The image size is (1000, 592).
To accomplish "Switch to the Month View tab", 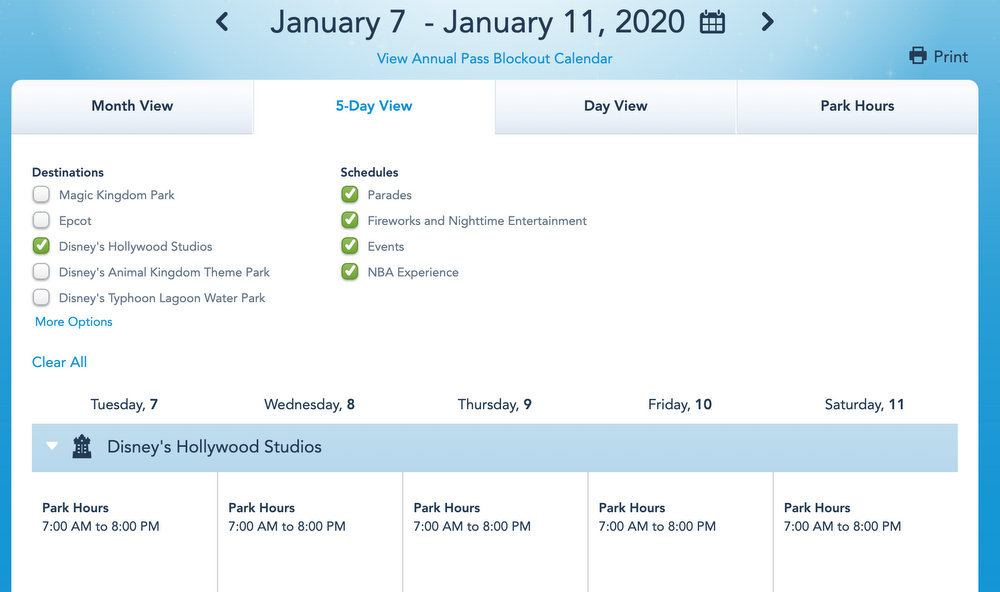I will coord(132,106).
